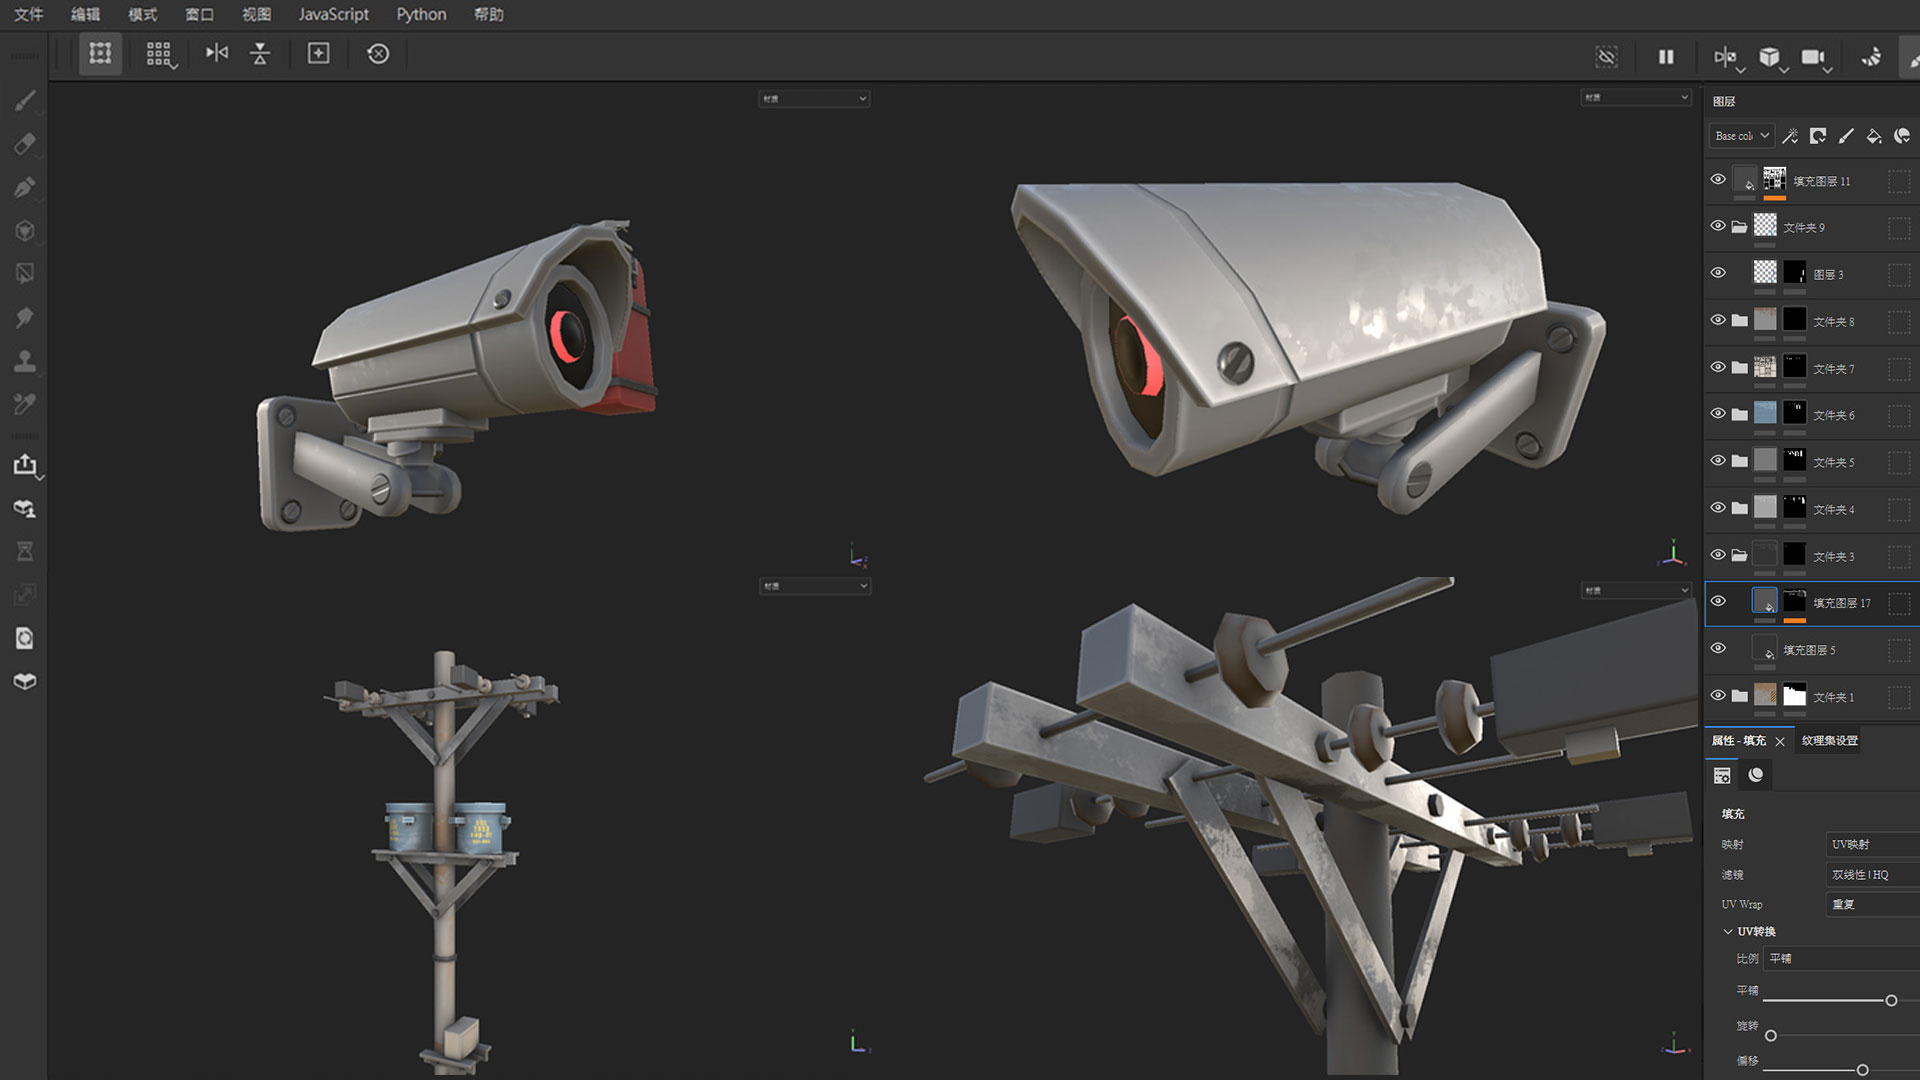1920x1080 pixels.
Task: Activate the Clone stamp tool
Action: [25, 361]
